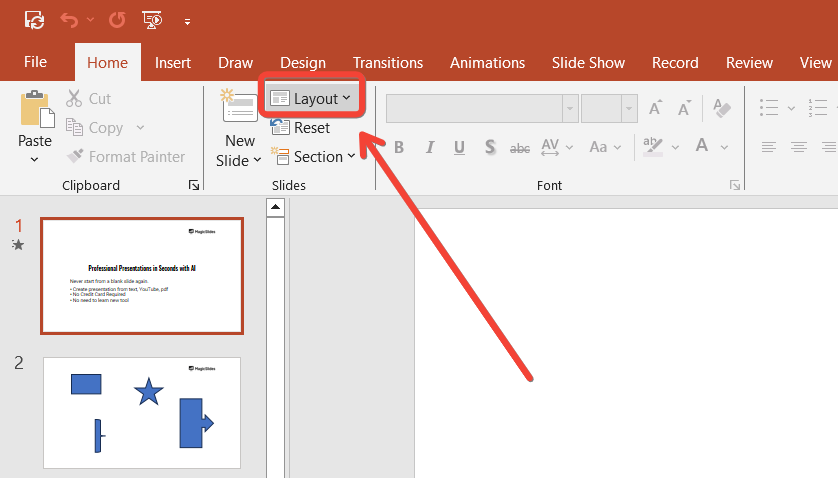The image size is (838, 478).
Task: Click the Paste clipboard icon
Action: click(35, 108)
